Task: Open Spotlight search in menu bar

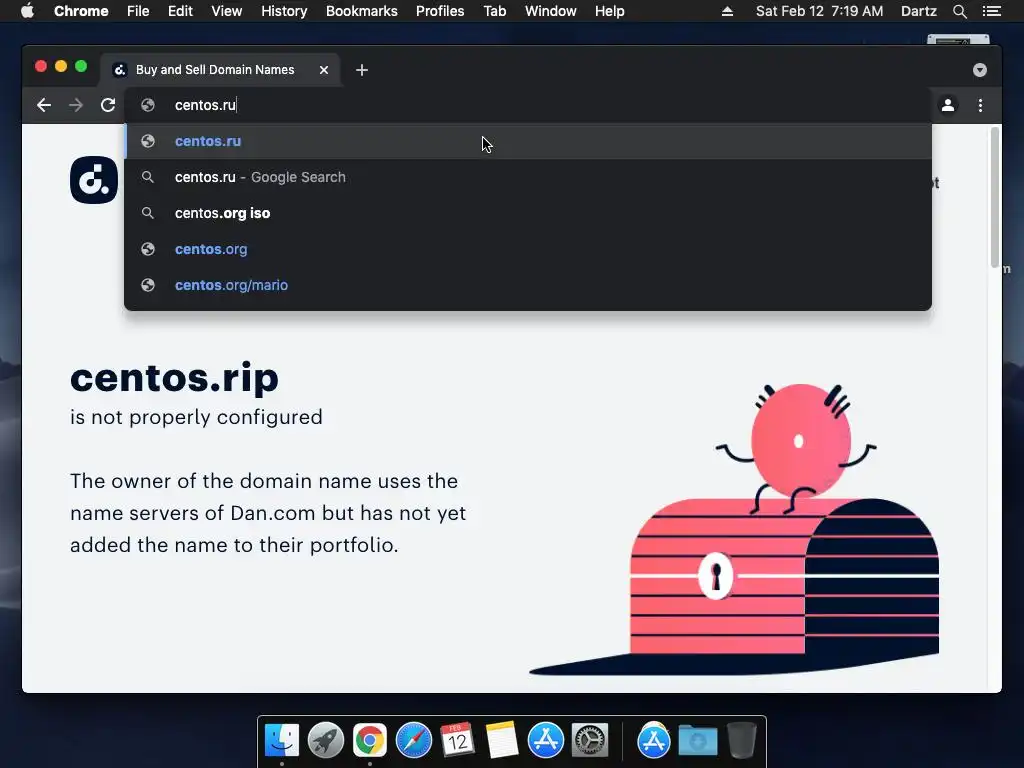Action: [959, 11]
